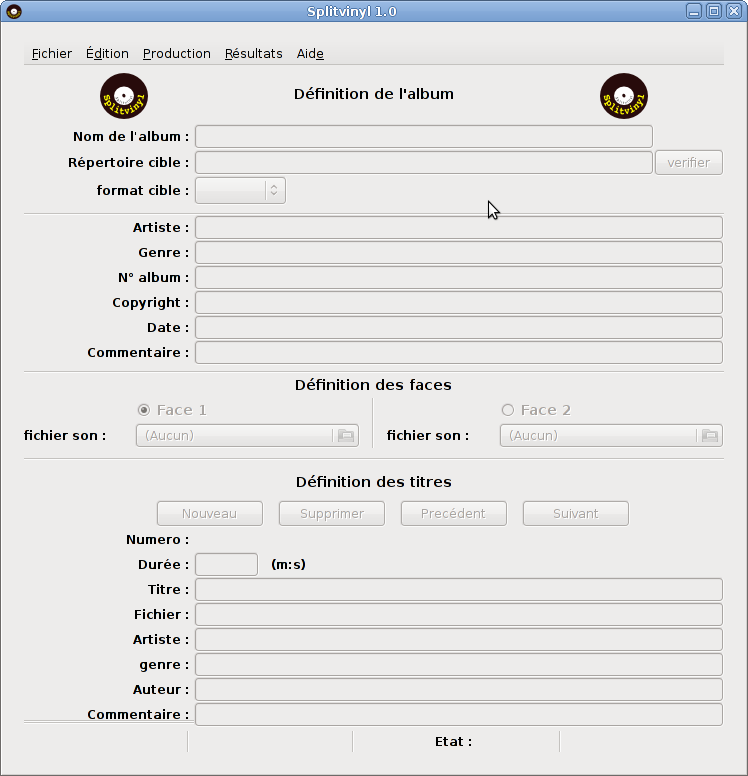
Task: Click the Date input field
Action: tap(459, 328)
